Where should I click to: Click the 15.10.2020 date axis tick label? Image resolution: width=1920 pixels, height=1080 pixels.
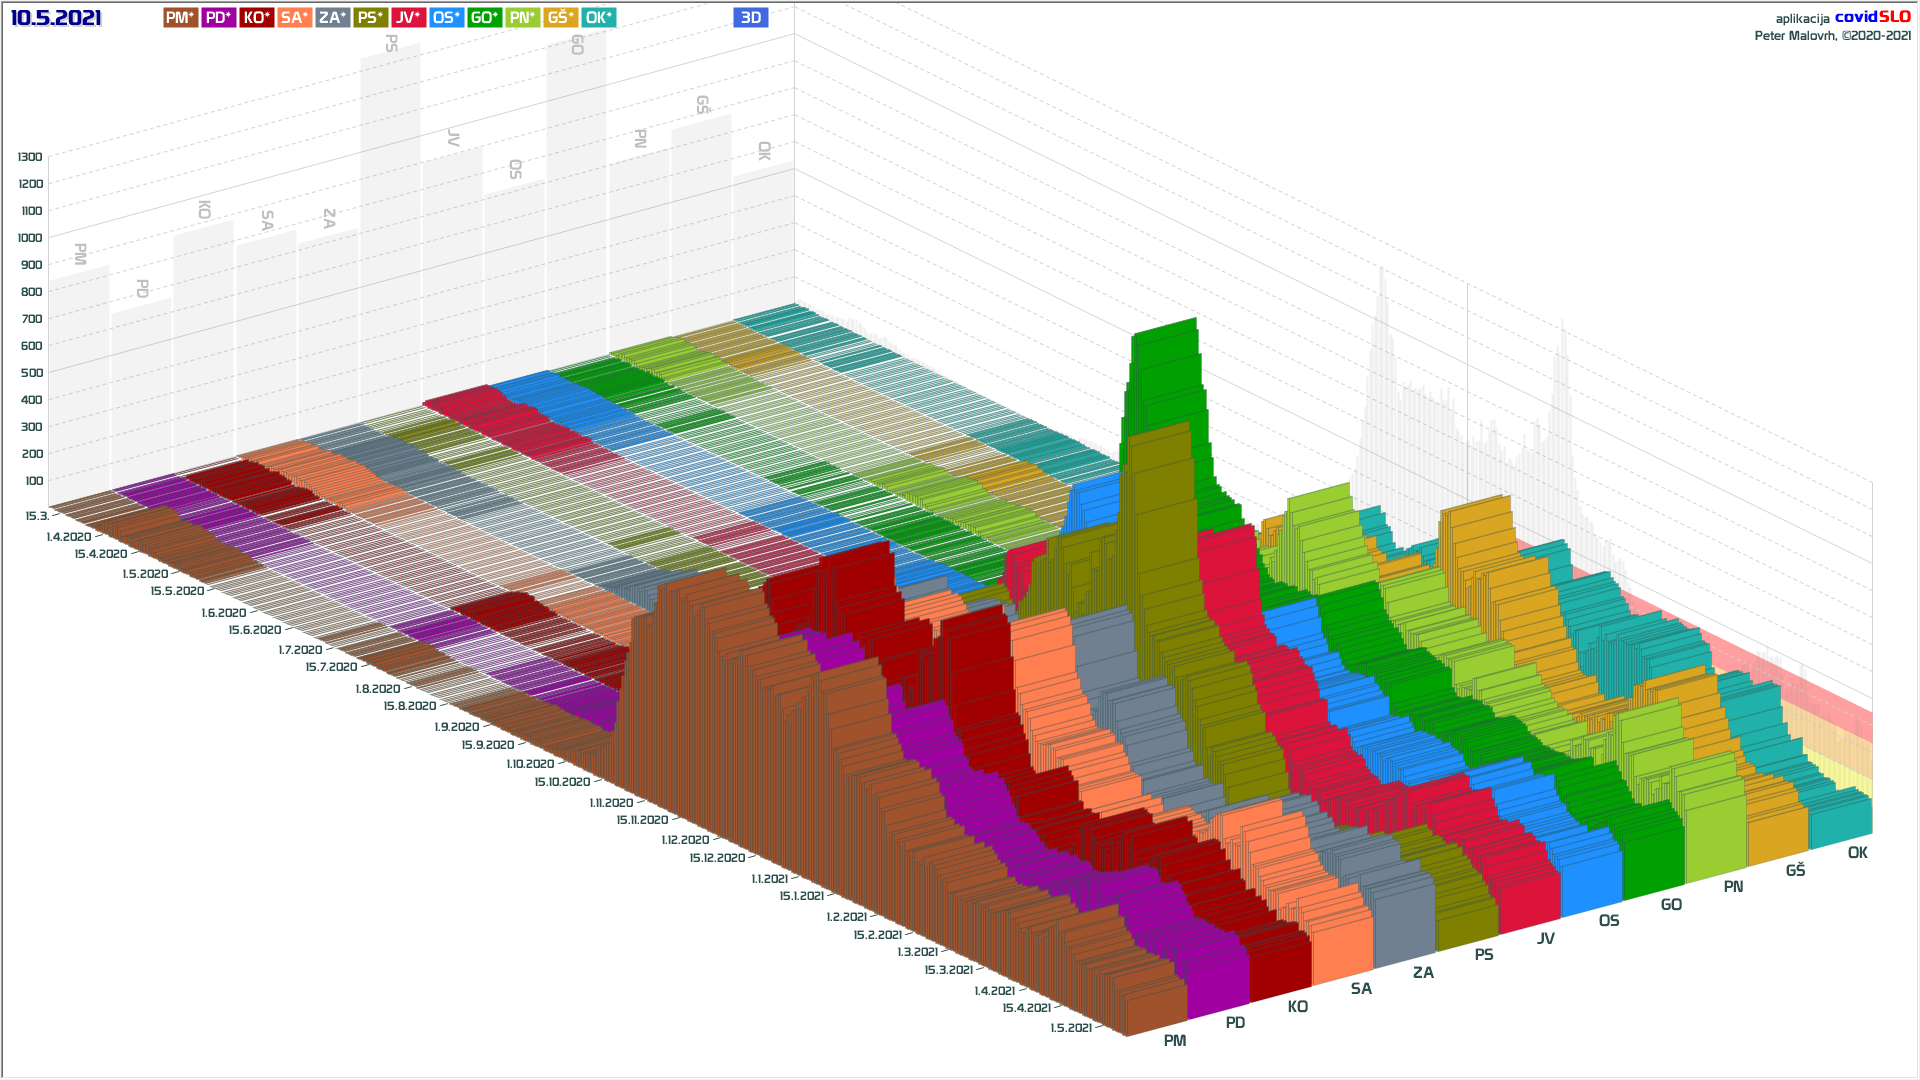point(562,782)
